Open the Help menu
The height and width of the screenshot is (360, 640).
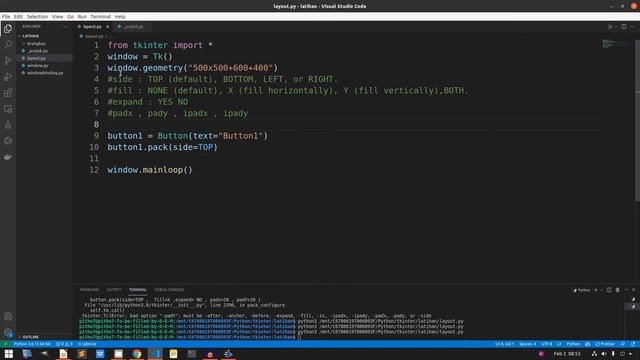pos(120,17)
